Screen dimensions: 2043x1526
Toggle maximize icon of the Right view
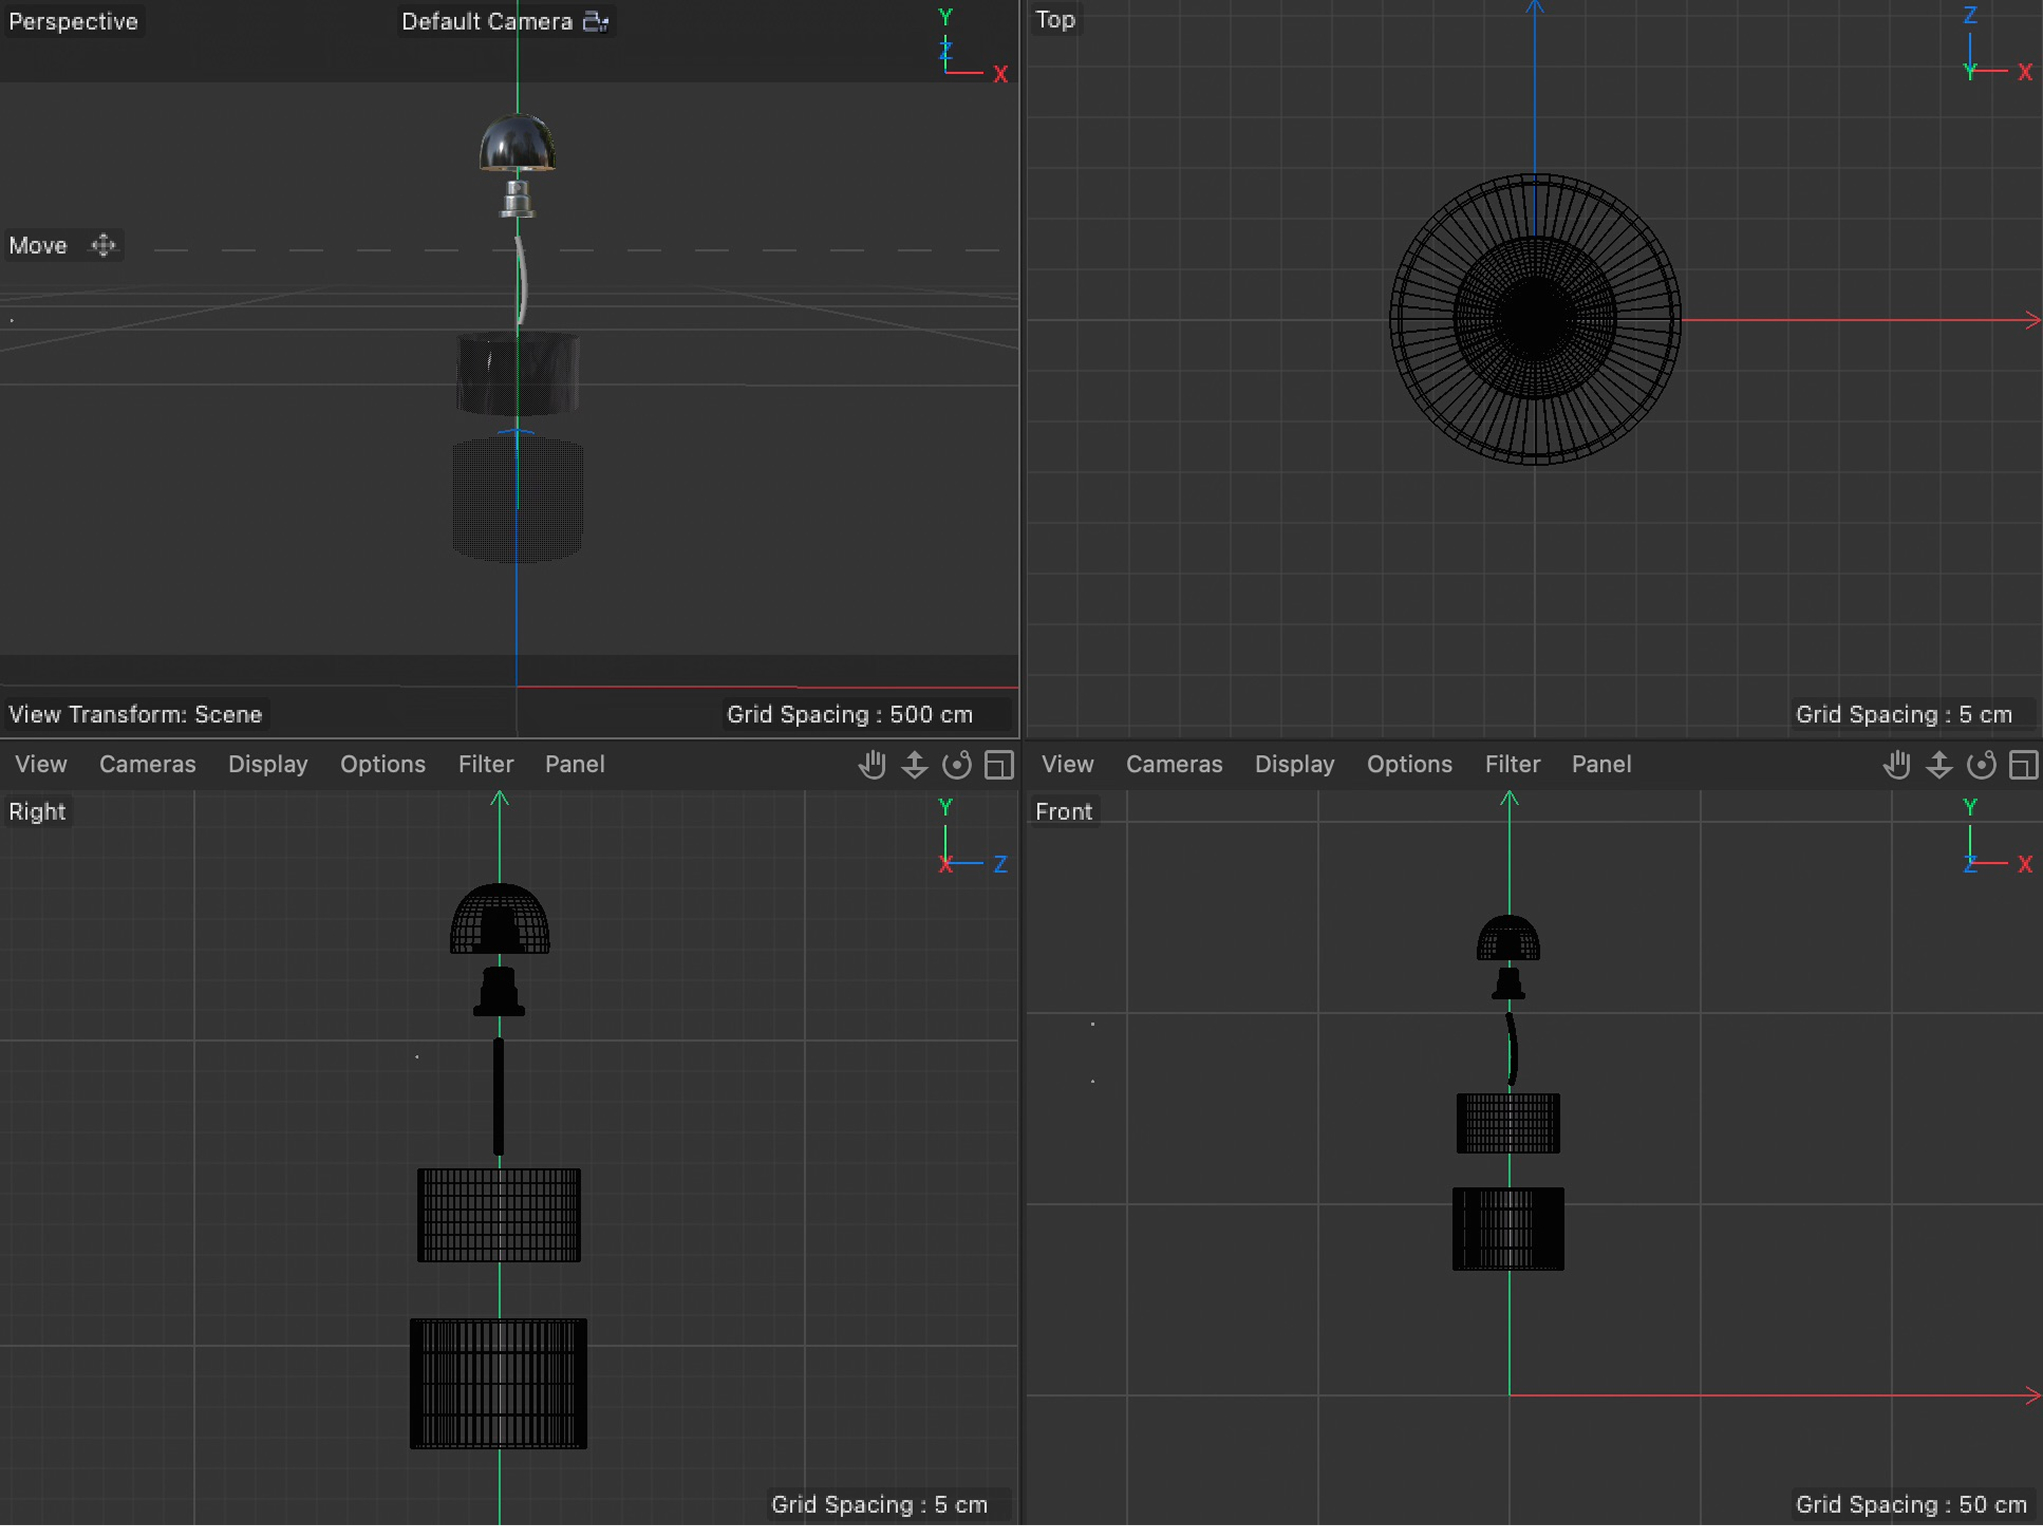pyautogui.click(x=999, y=765)
